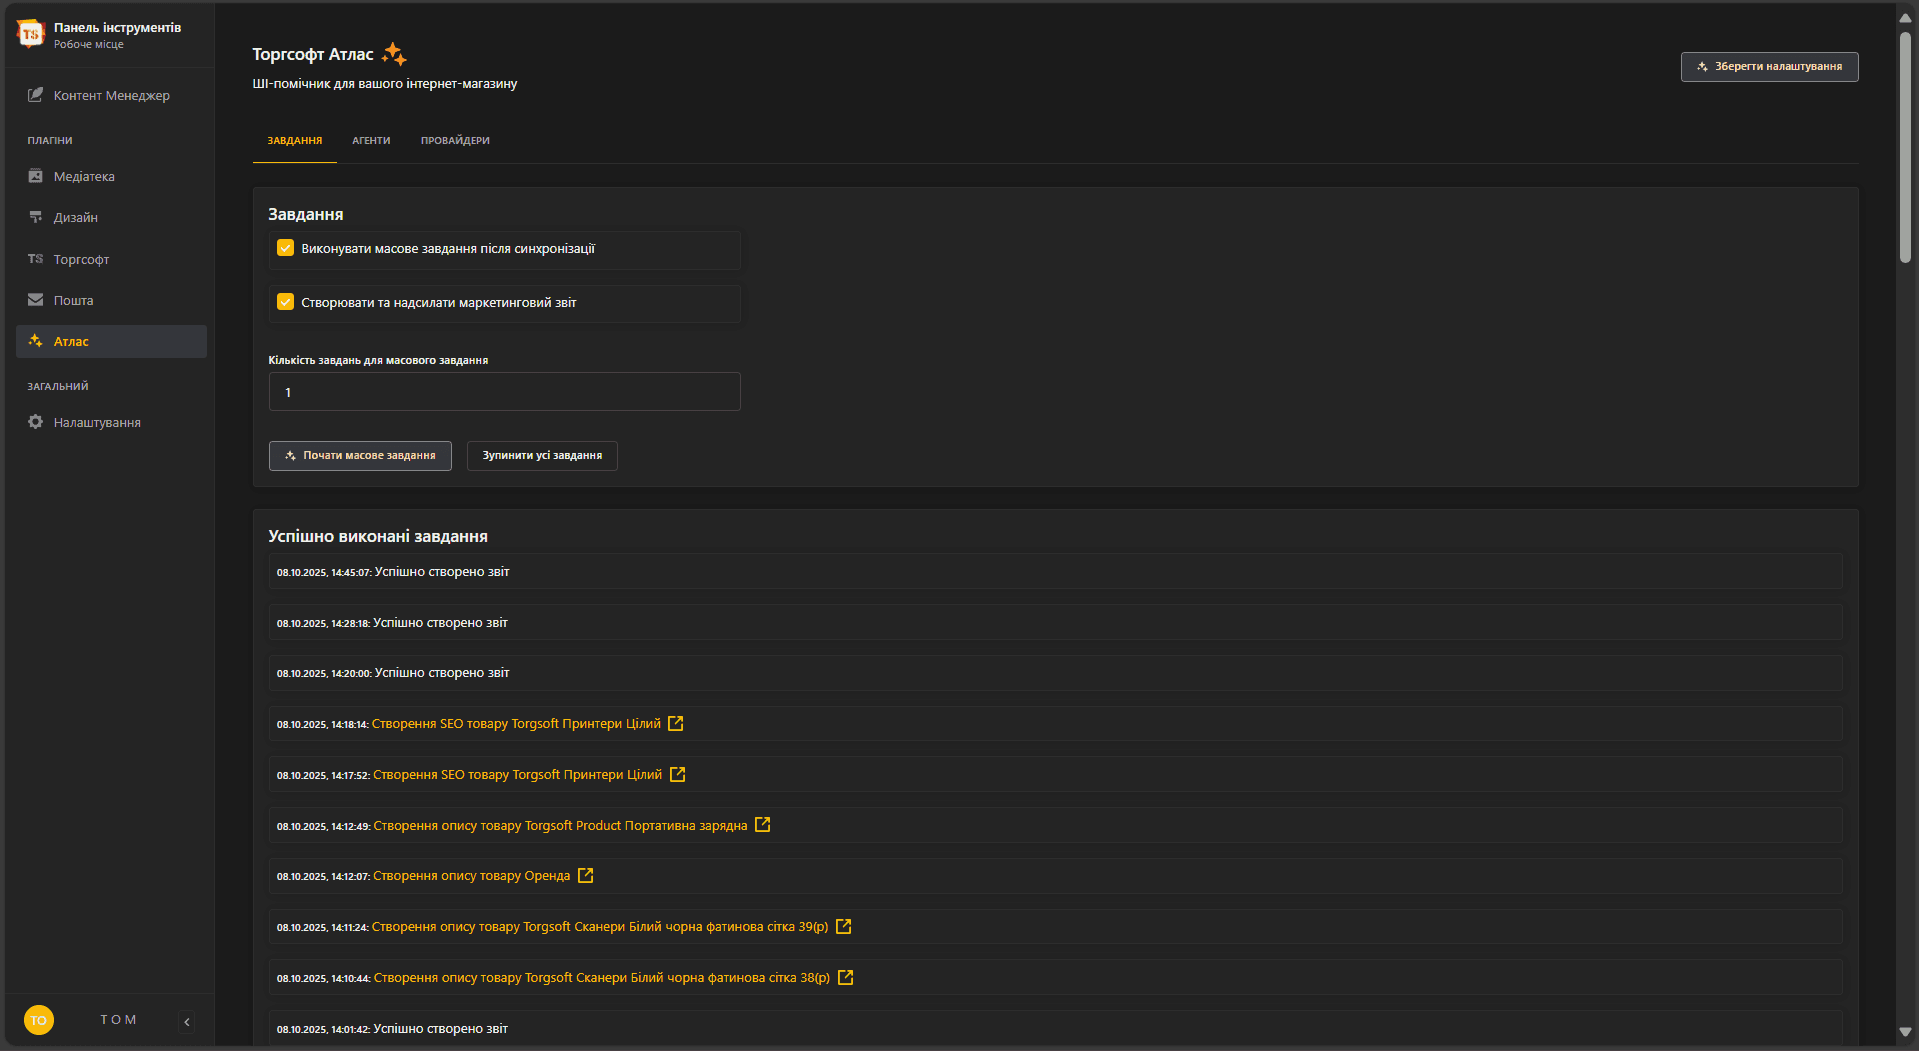Switch to the Провайдери tab
1919x1051 pixels.
pyautogui.click(x=455, y=141)
